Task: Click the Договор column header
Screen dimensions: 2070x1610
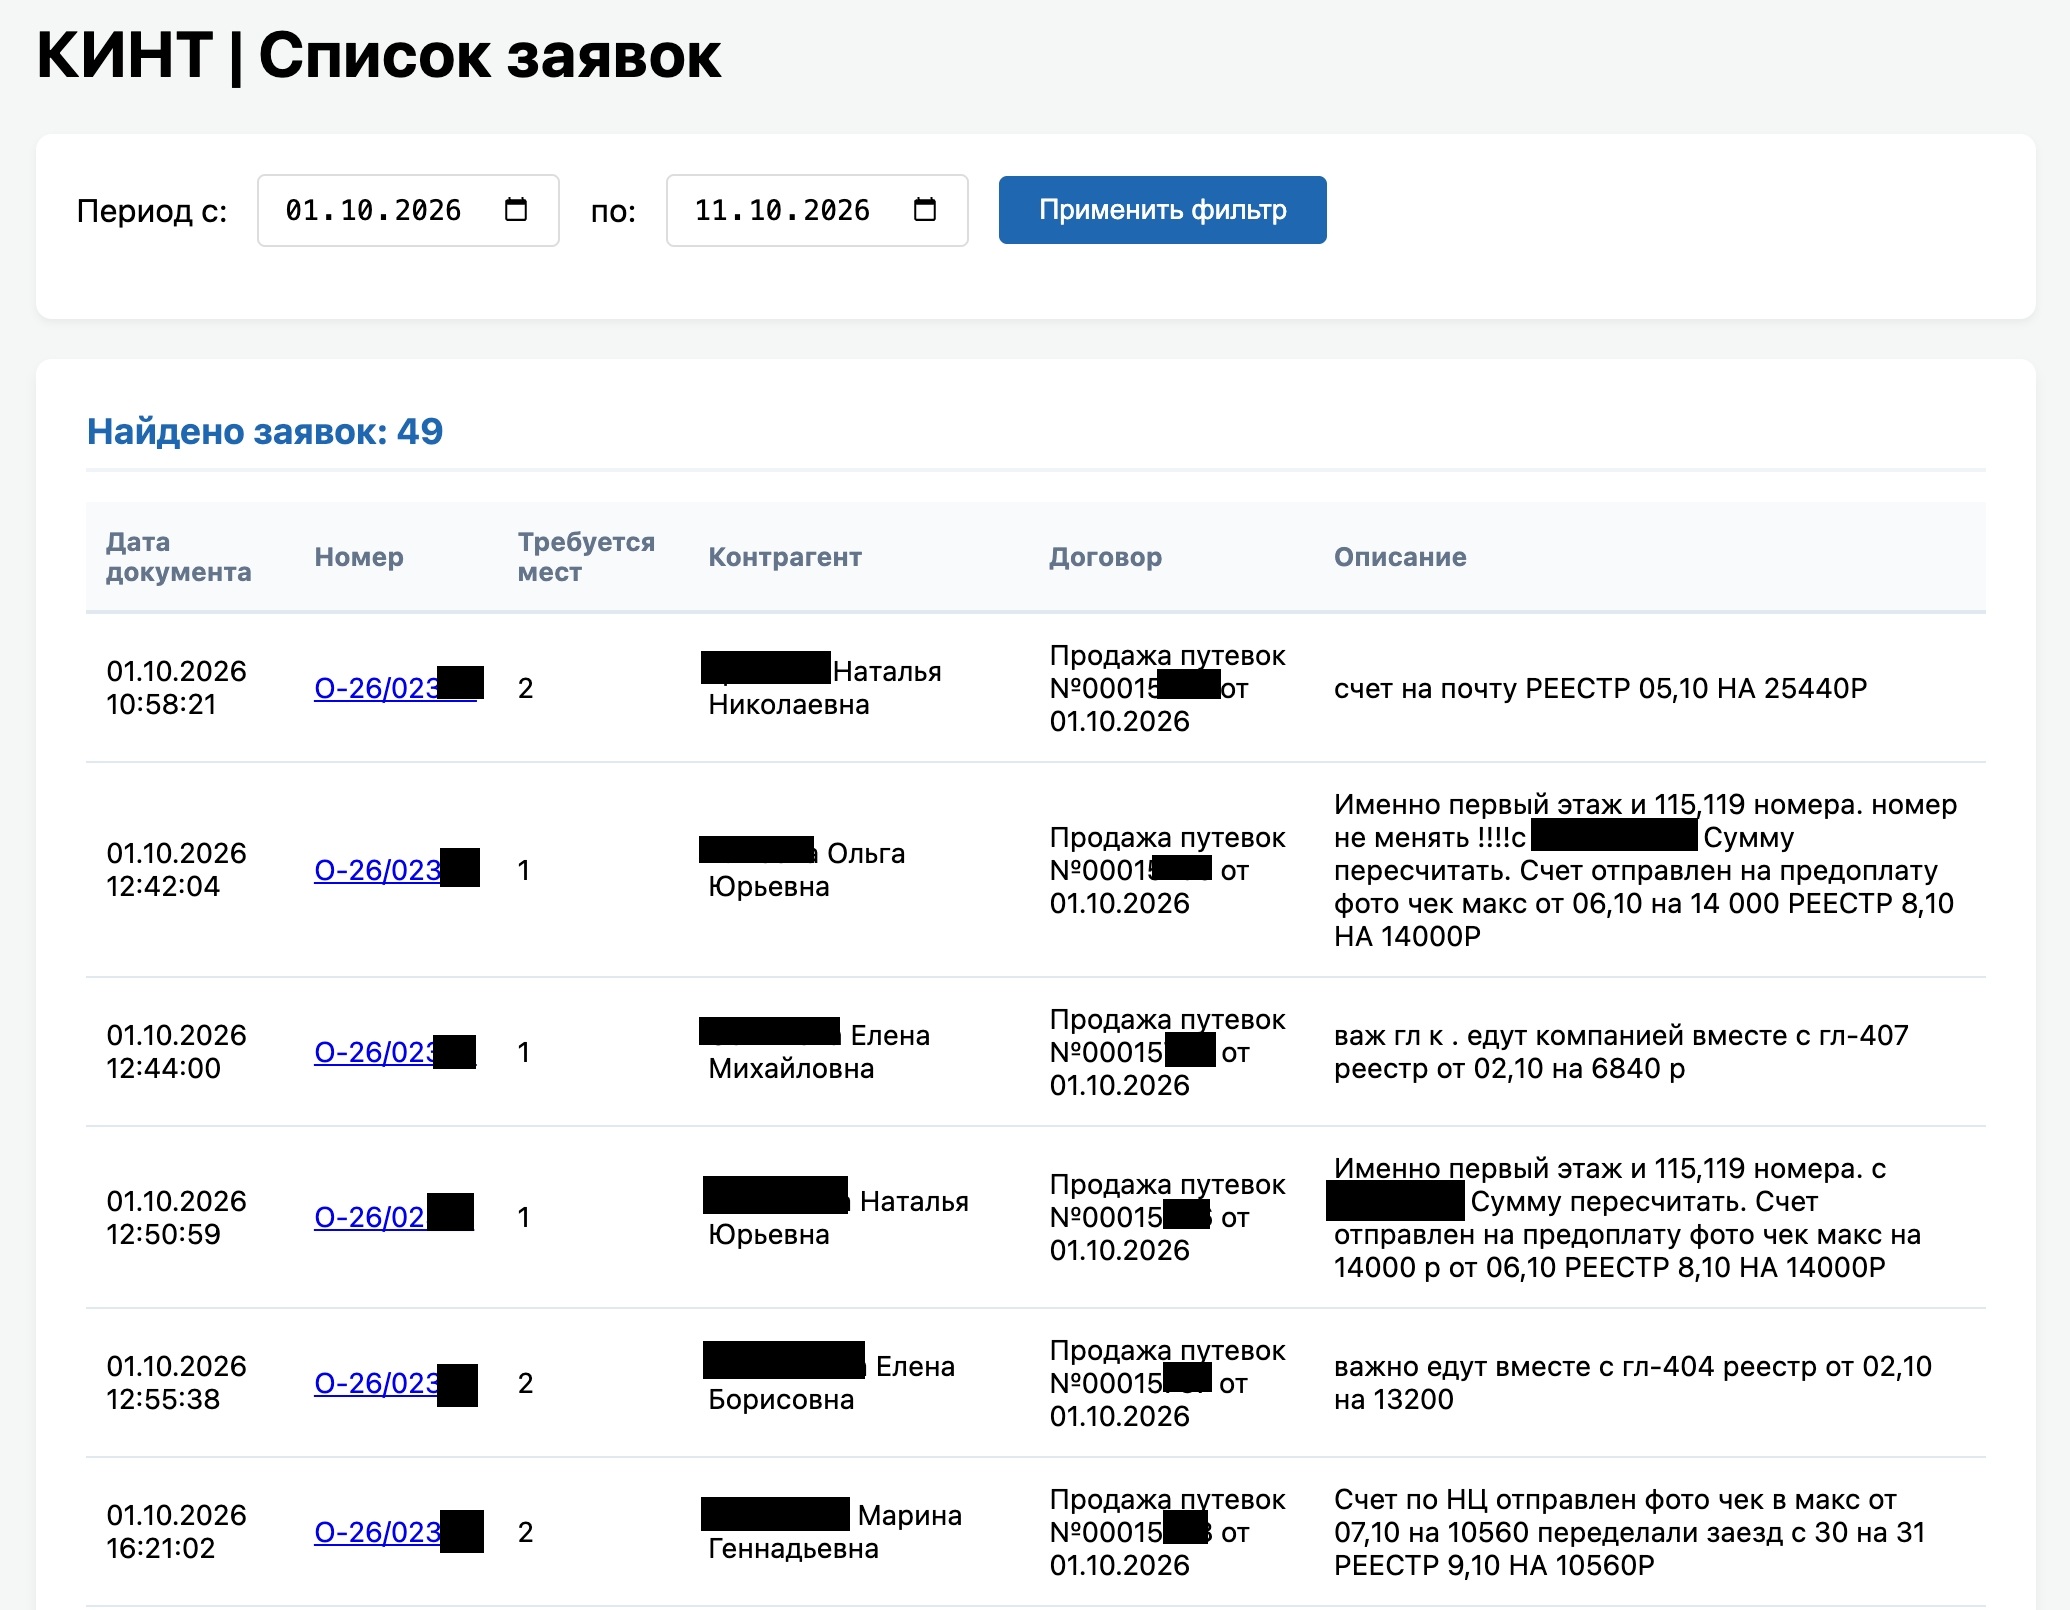Action: point(1105,557)
